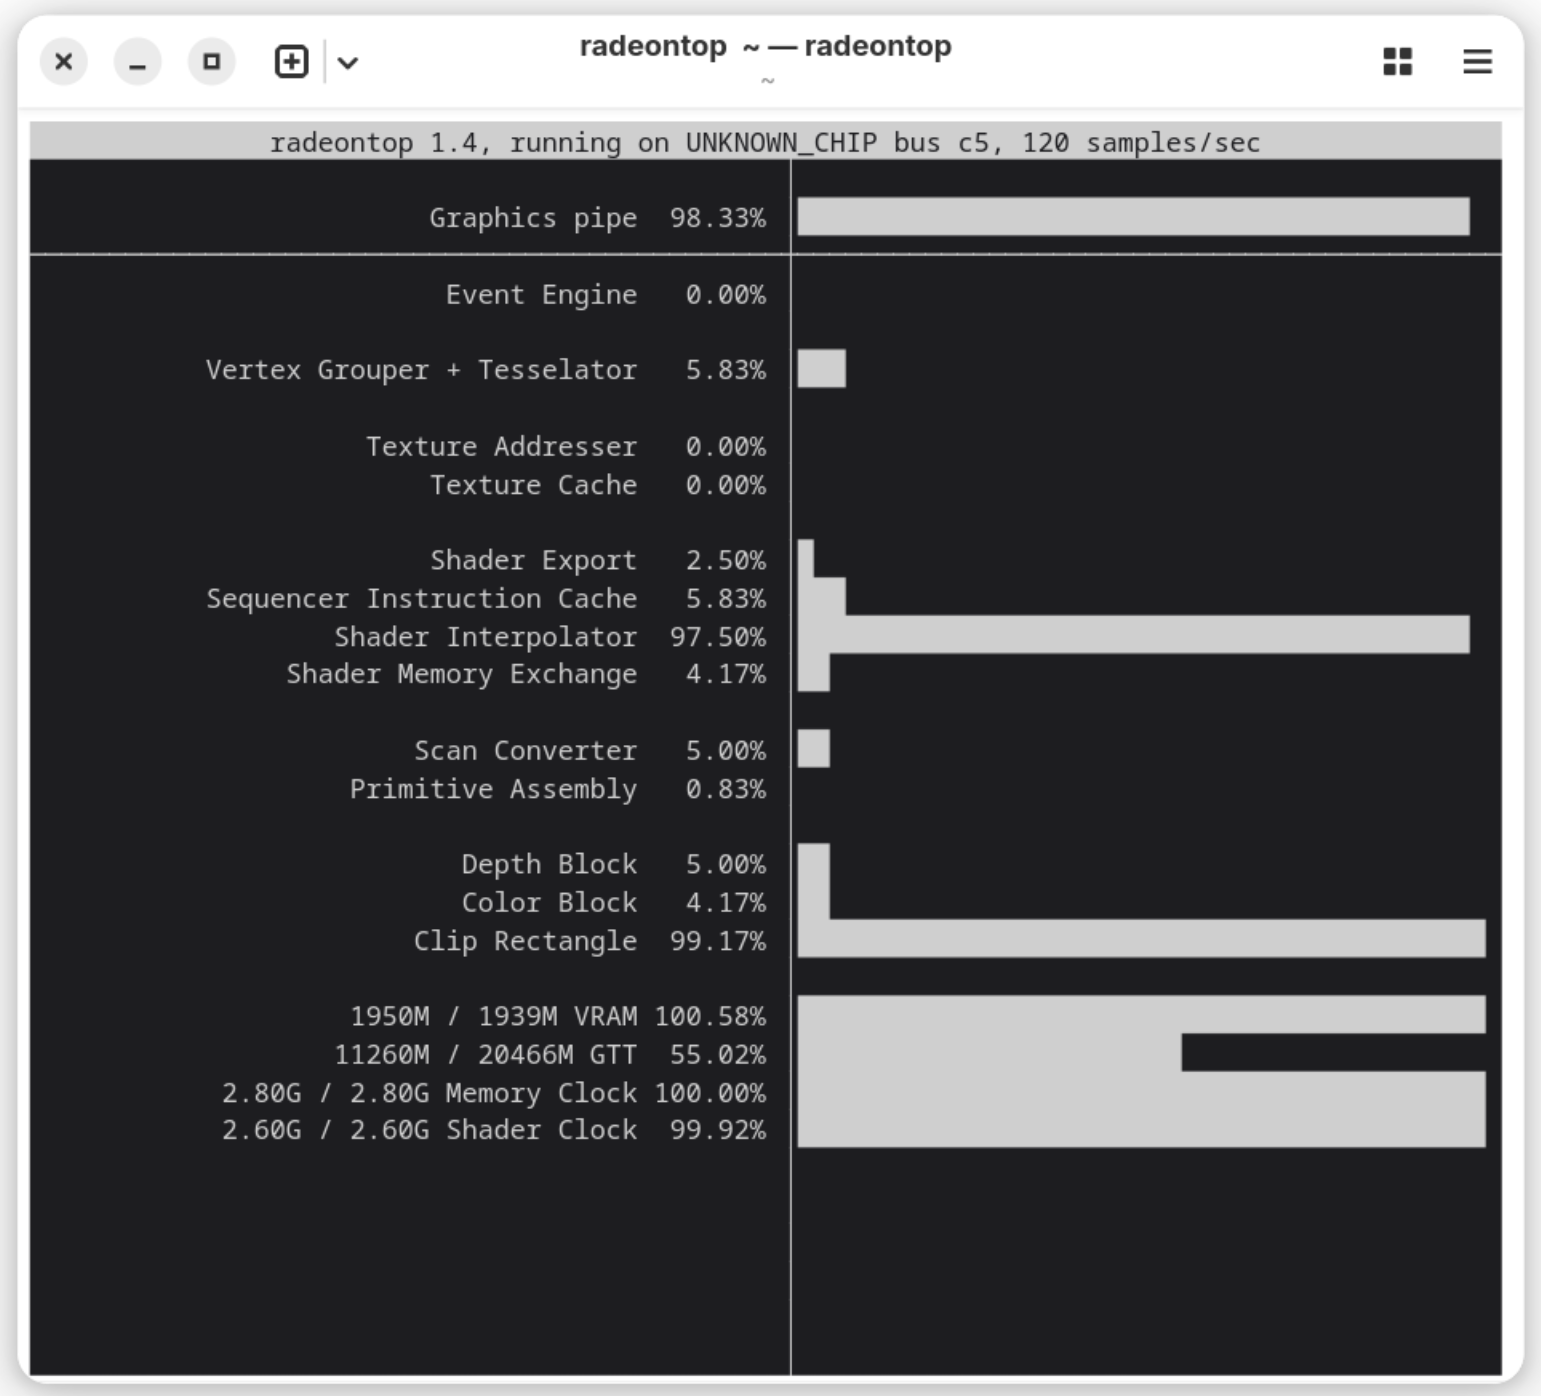Click the VRAM 100.58% usage bar
Image resolution: width=1541 pixels, height=1396 pixels.
point(1141,1015)
